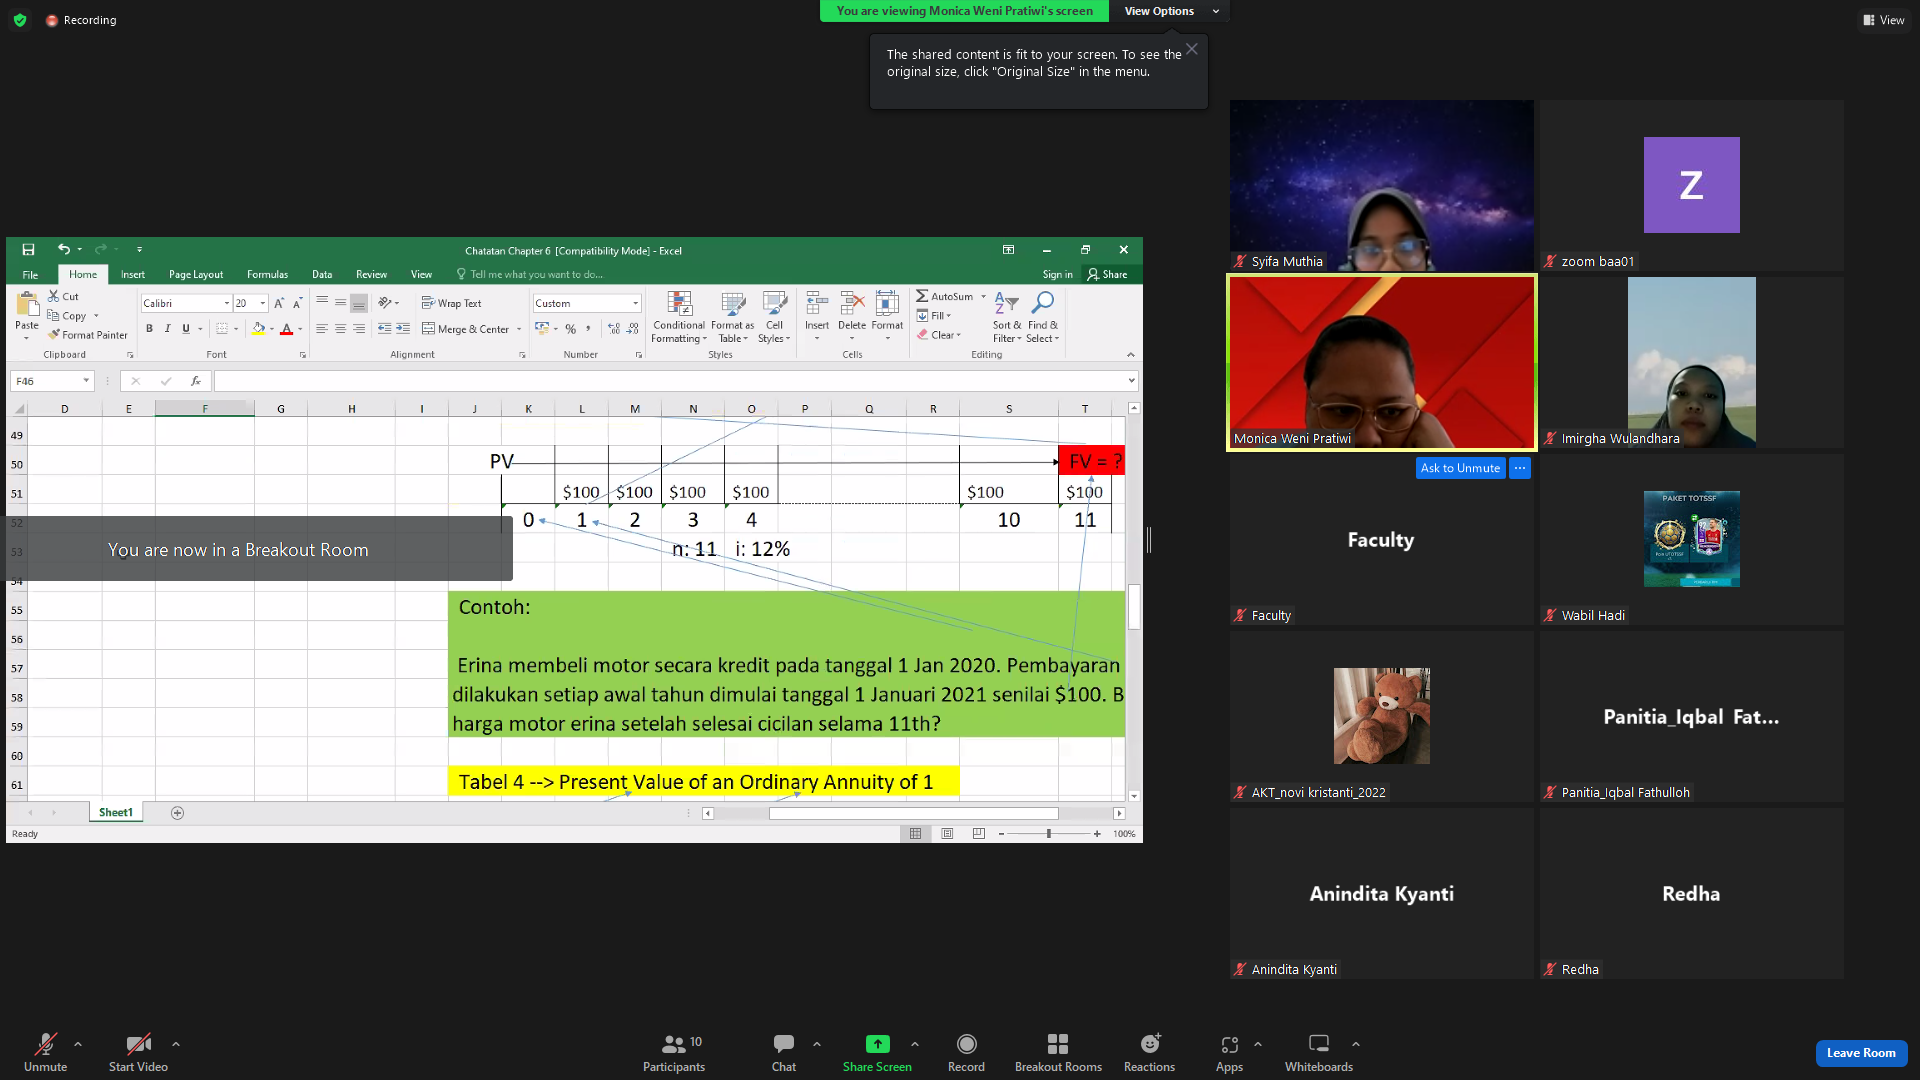Expand video options arrow beside Start Video
Screen dimensions: 1920x1080
pos(176,1044)
